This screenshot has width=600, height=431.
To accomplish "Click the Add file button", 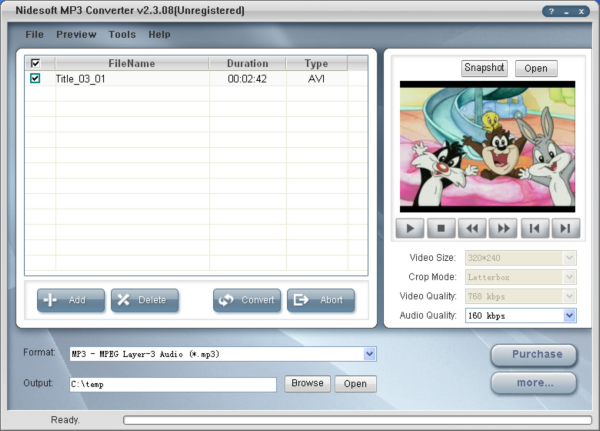I will (x=70, y=300).
